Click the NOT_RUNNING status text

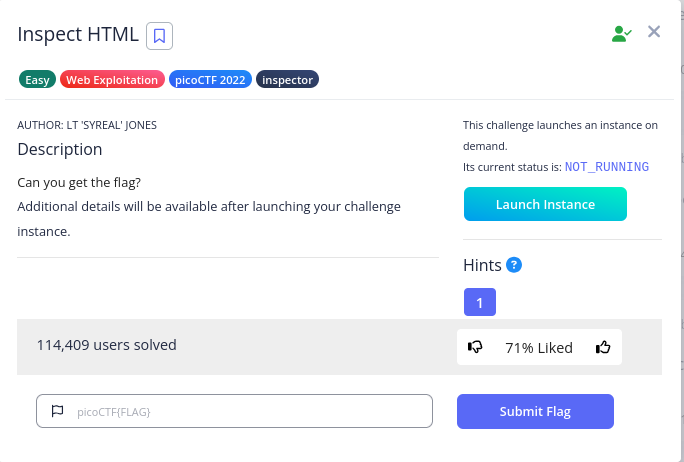click(607, 167)
